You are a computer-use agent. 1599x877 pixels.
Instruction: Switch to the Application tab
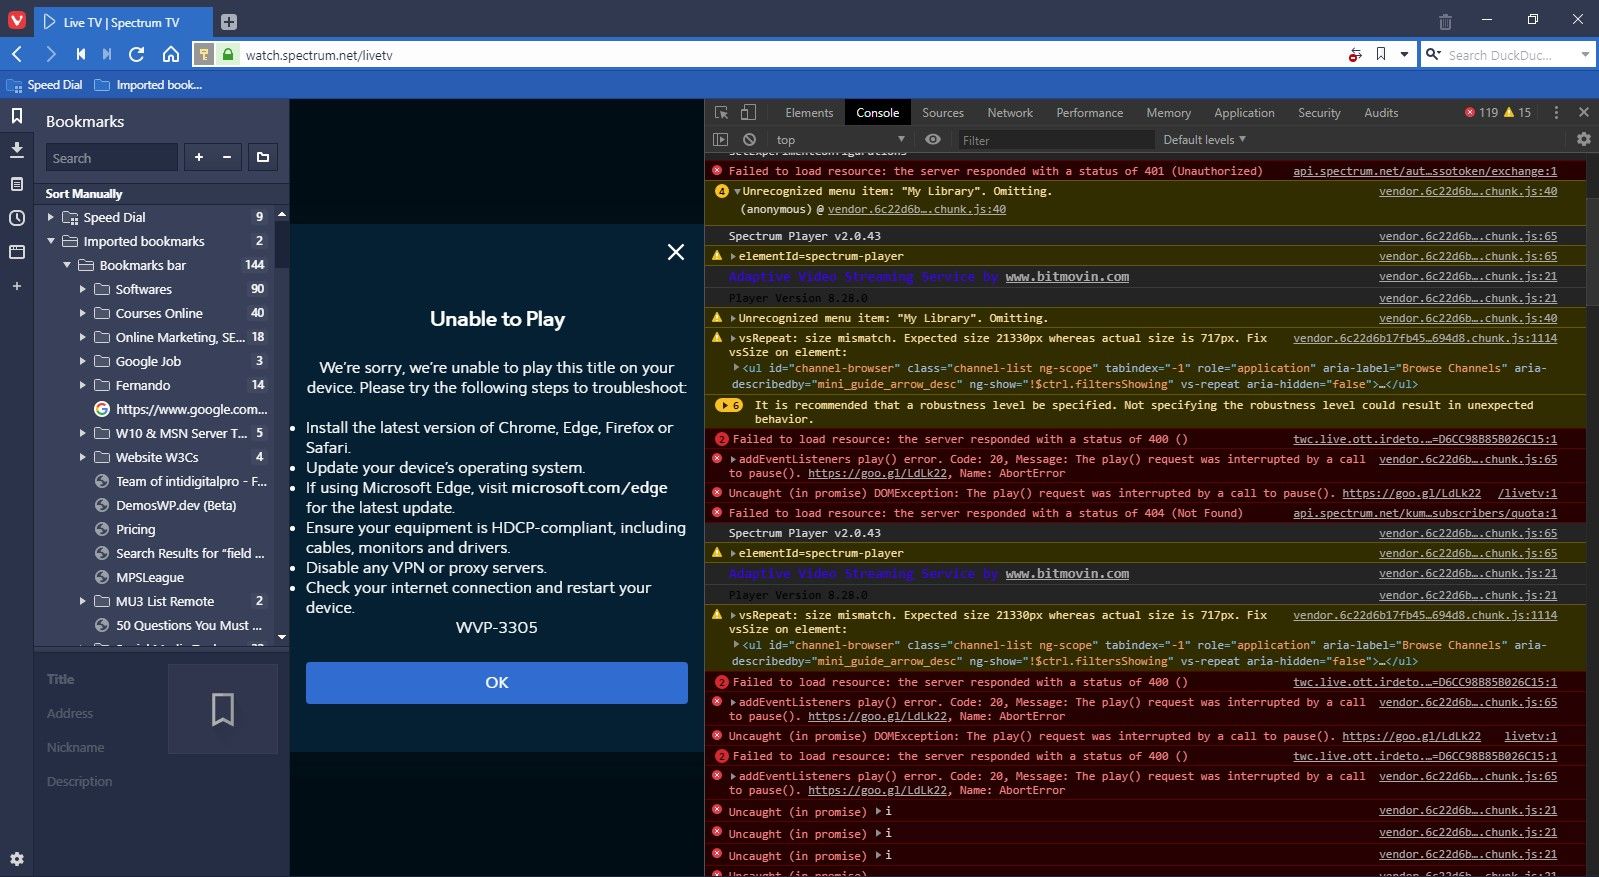coord(1244,113)
